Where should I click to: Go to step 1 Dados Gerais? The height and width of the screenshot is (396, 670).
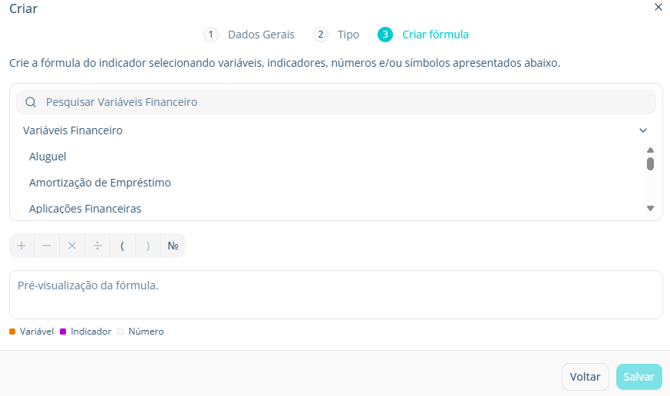[x=249, y=35]
